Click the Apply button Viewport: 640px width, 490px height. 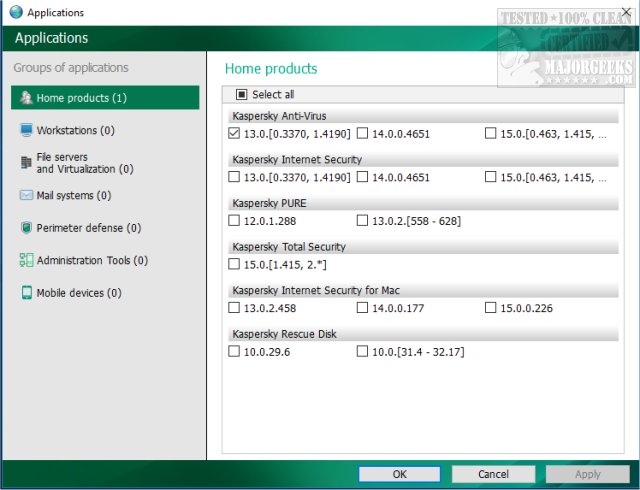(588, 474)
